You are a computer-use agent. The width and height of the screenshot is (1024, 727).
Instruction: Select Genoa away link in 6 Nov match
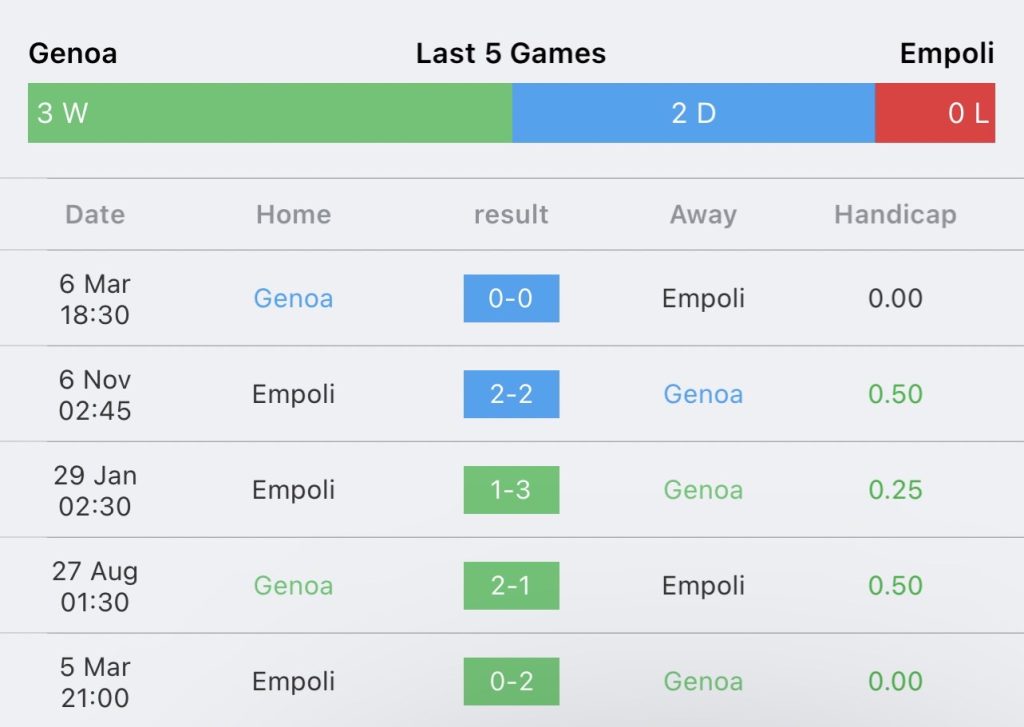703,394
